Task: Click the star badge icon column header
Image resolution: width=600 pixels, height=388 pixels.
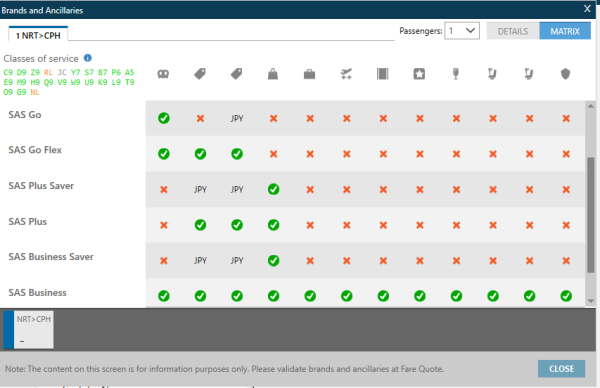Action: (419, 74)
